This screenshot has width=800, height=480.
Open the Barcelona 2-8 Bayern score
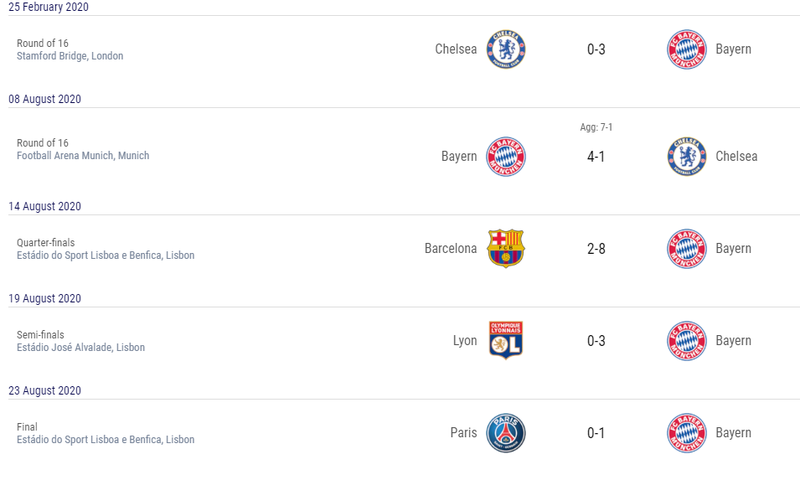(596, 249)
